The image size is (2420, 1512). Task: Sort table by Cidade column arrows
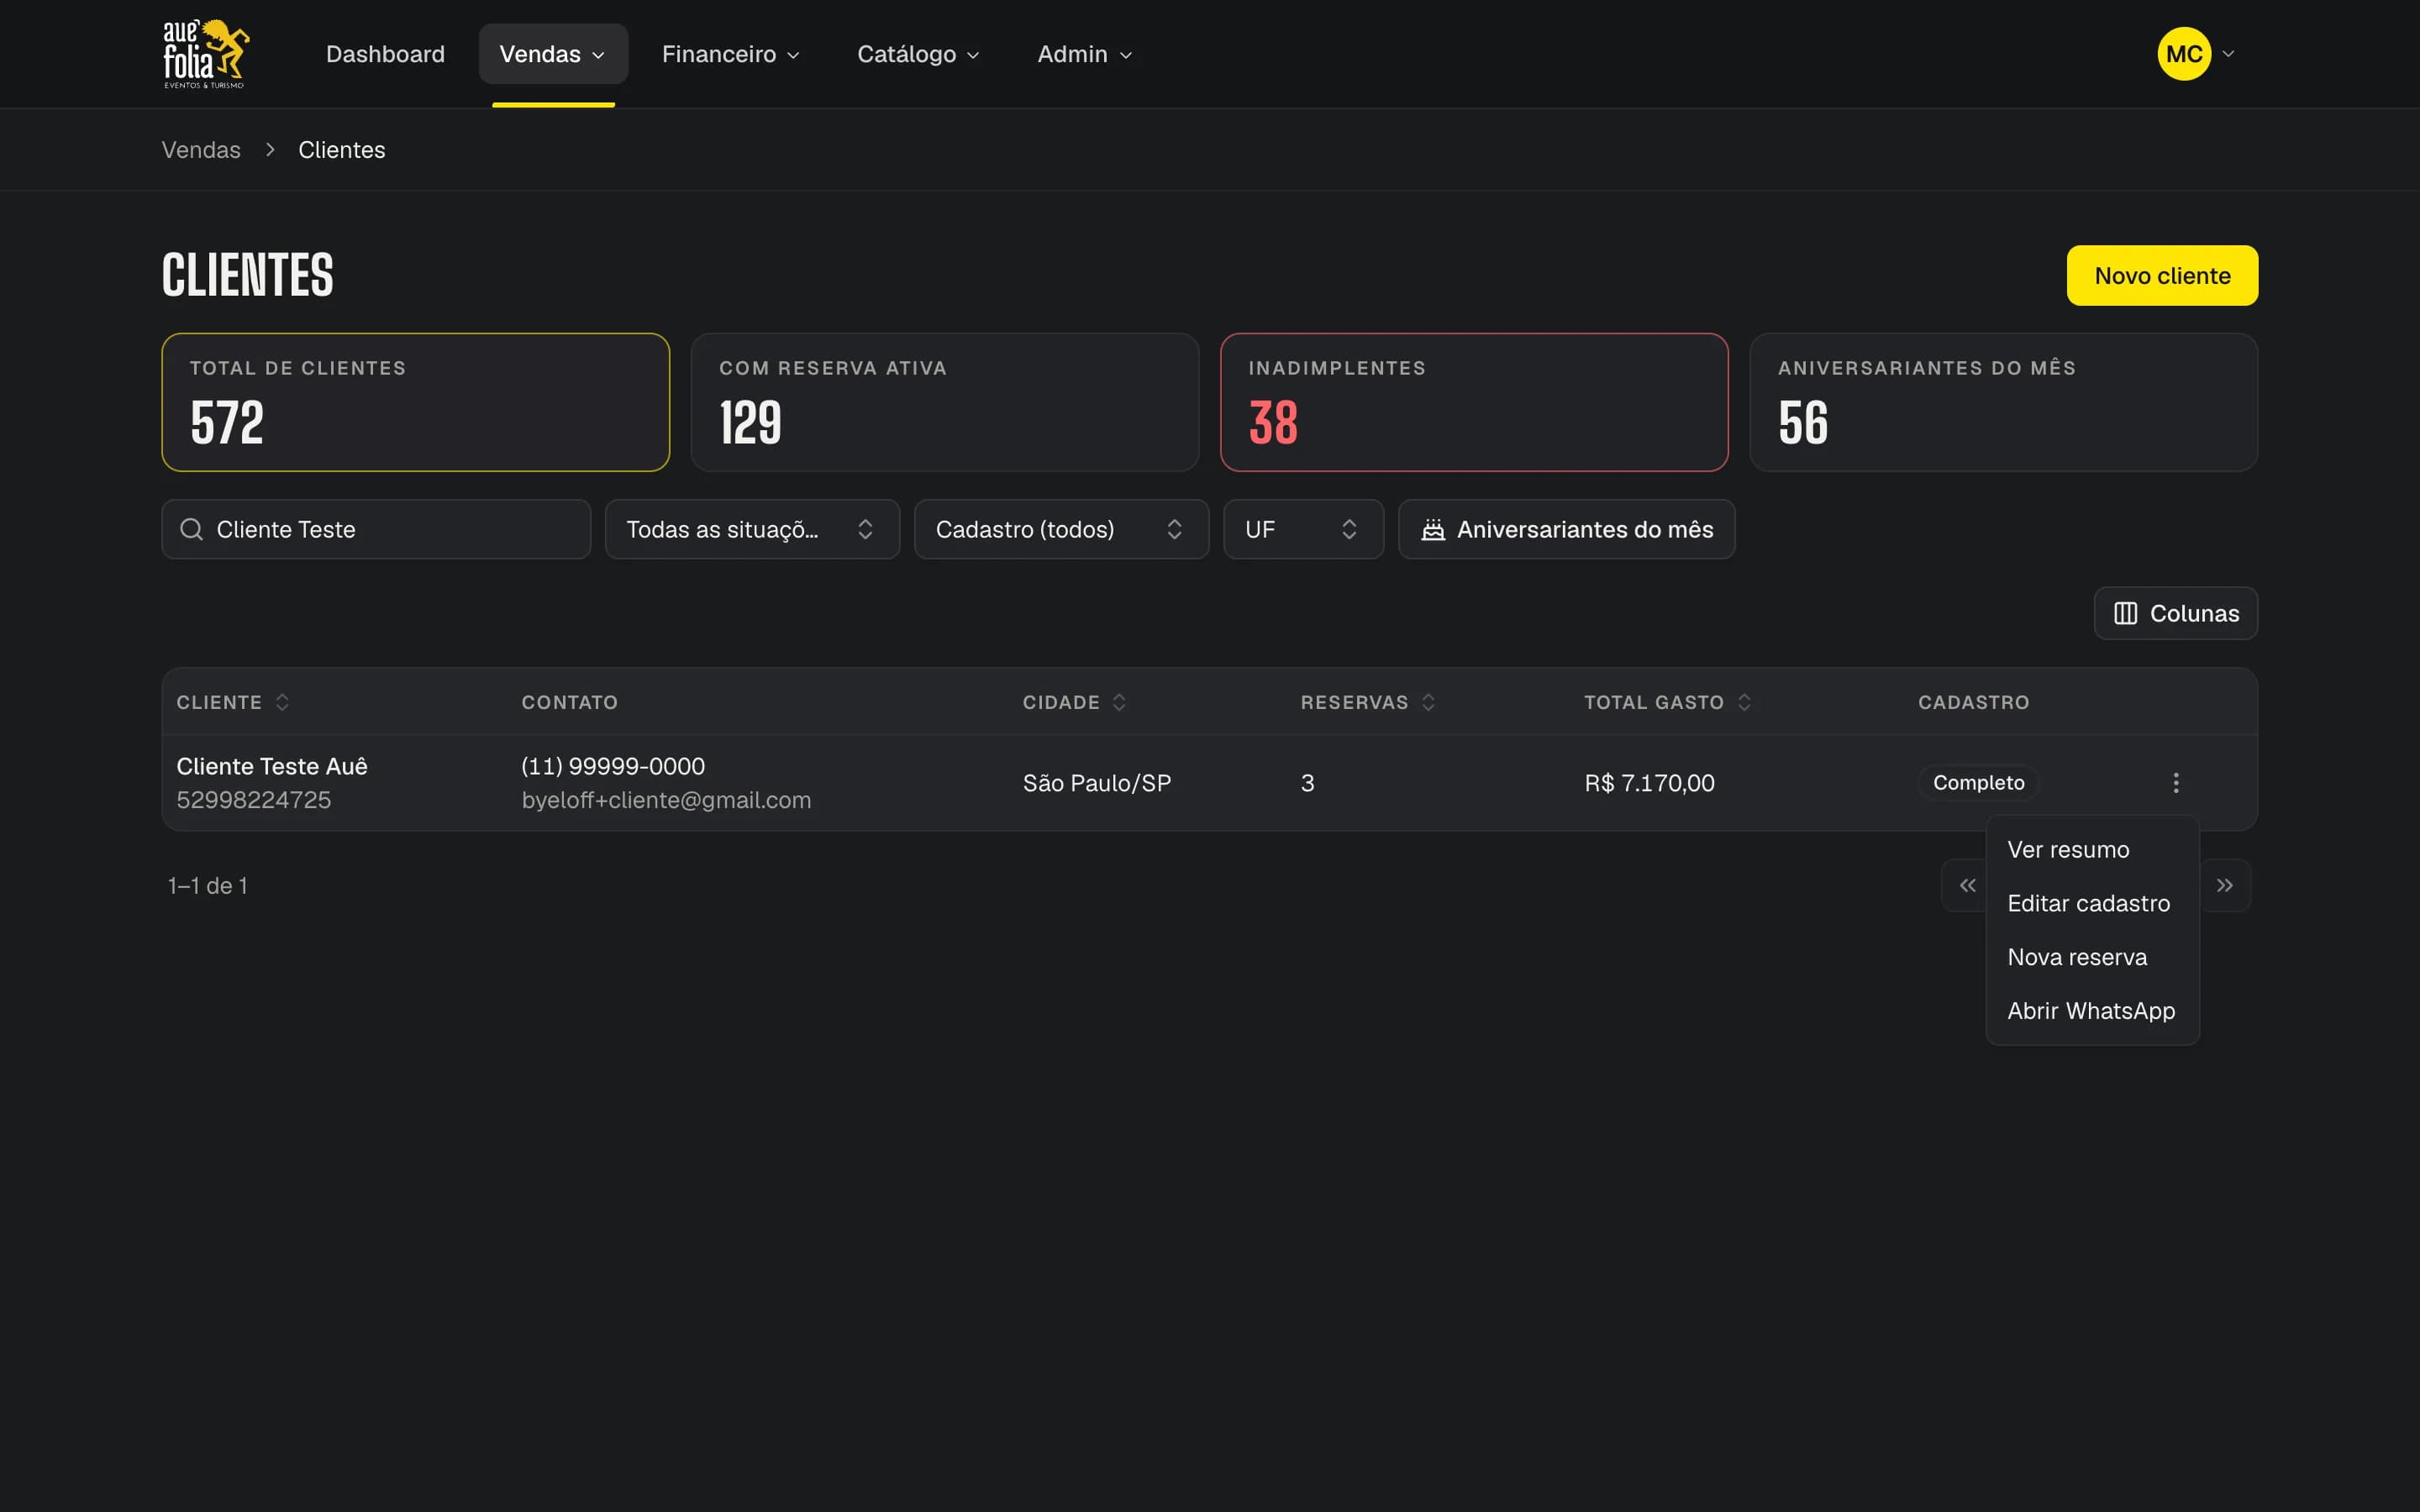[x=1119, y=702]
